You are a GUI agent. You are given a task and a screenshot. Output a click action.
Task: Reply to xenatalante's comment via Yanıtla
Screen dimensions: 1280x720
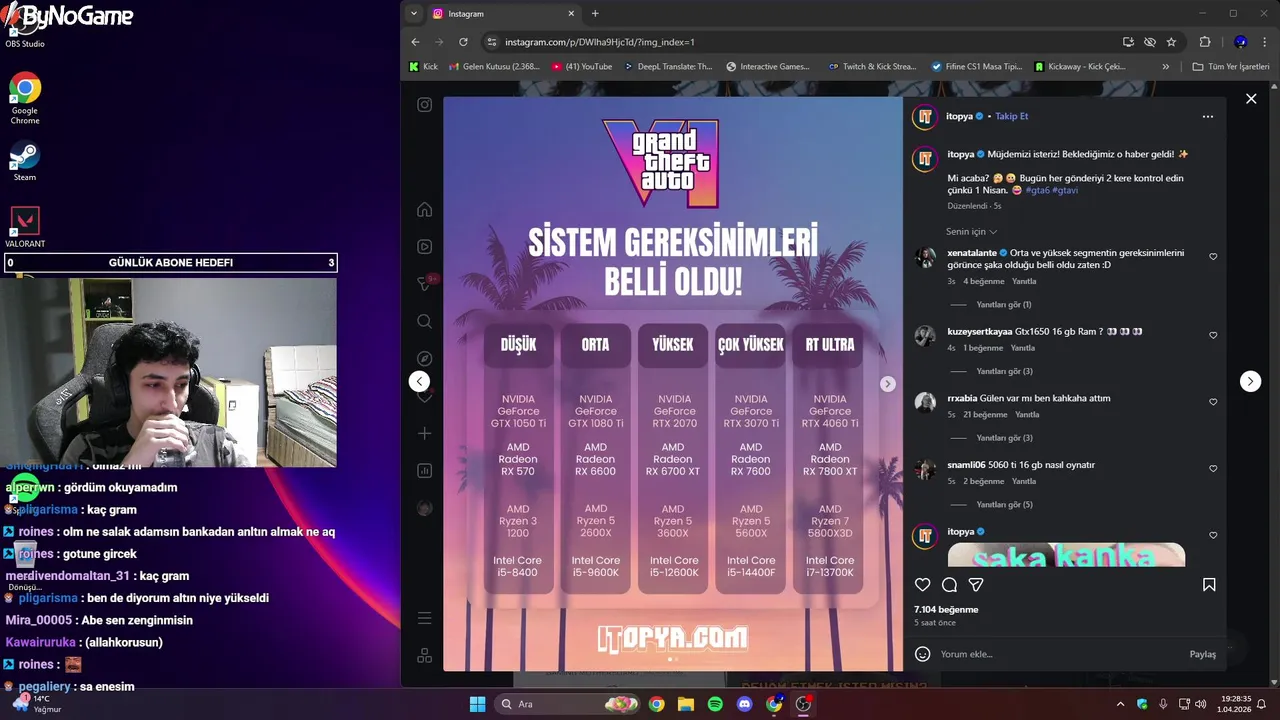tap(1023, 281)
